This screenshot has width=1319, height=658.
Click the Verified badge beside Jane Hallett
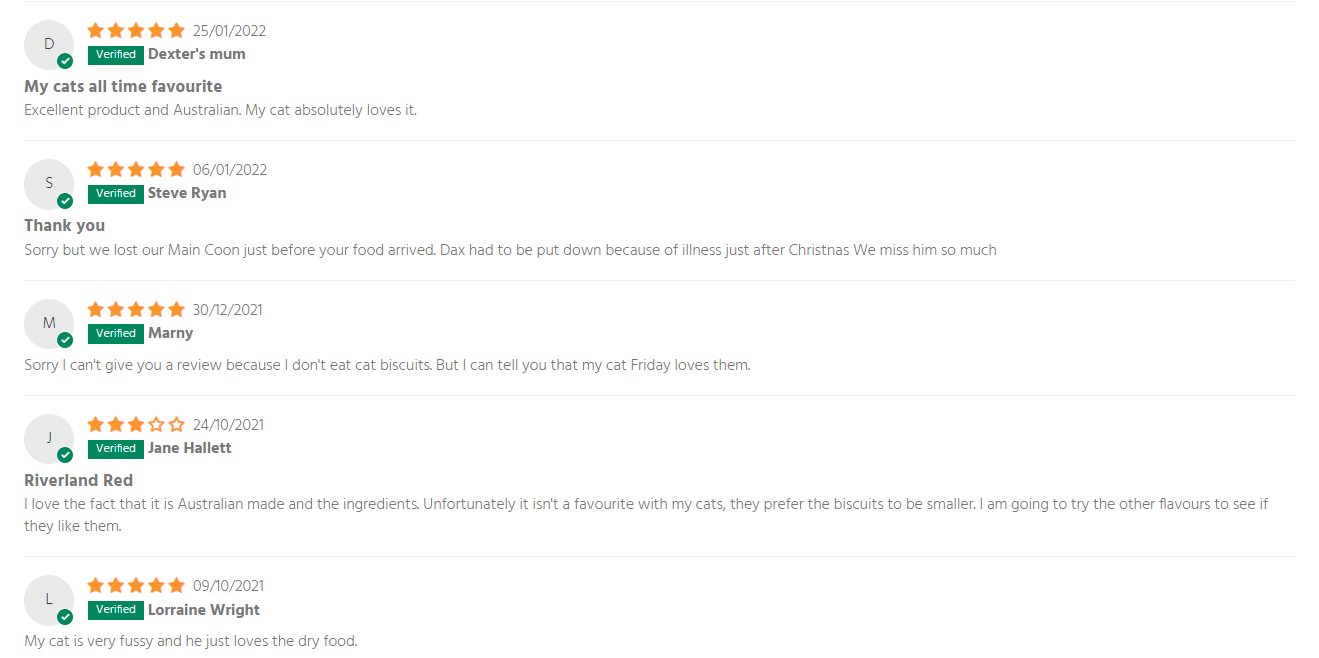coord(116,449)
